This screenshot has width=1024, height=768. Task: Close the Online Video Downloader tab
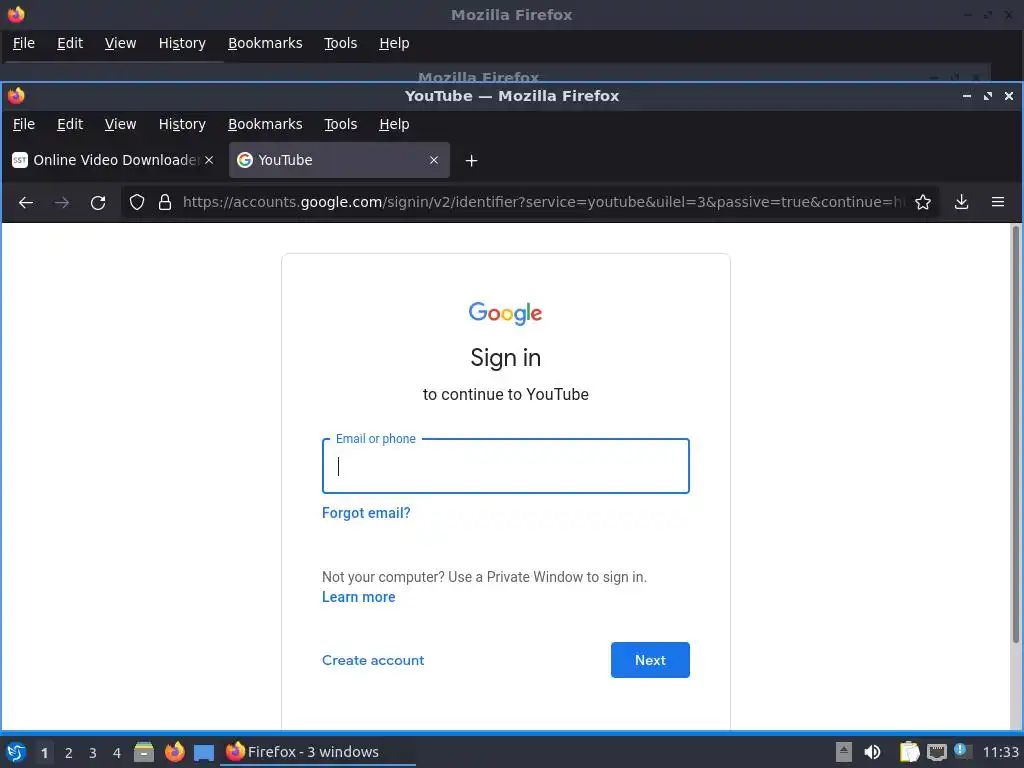(x=209, y=160)
